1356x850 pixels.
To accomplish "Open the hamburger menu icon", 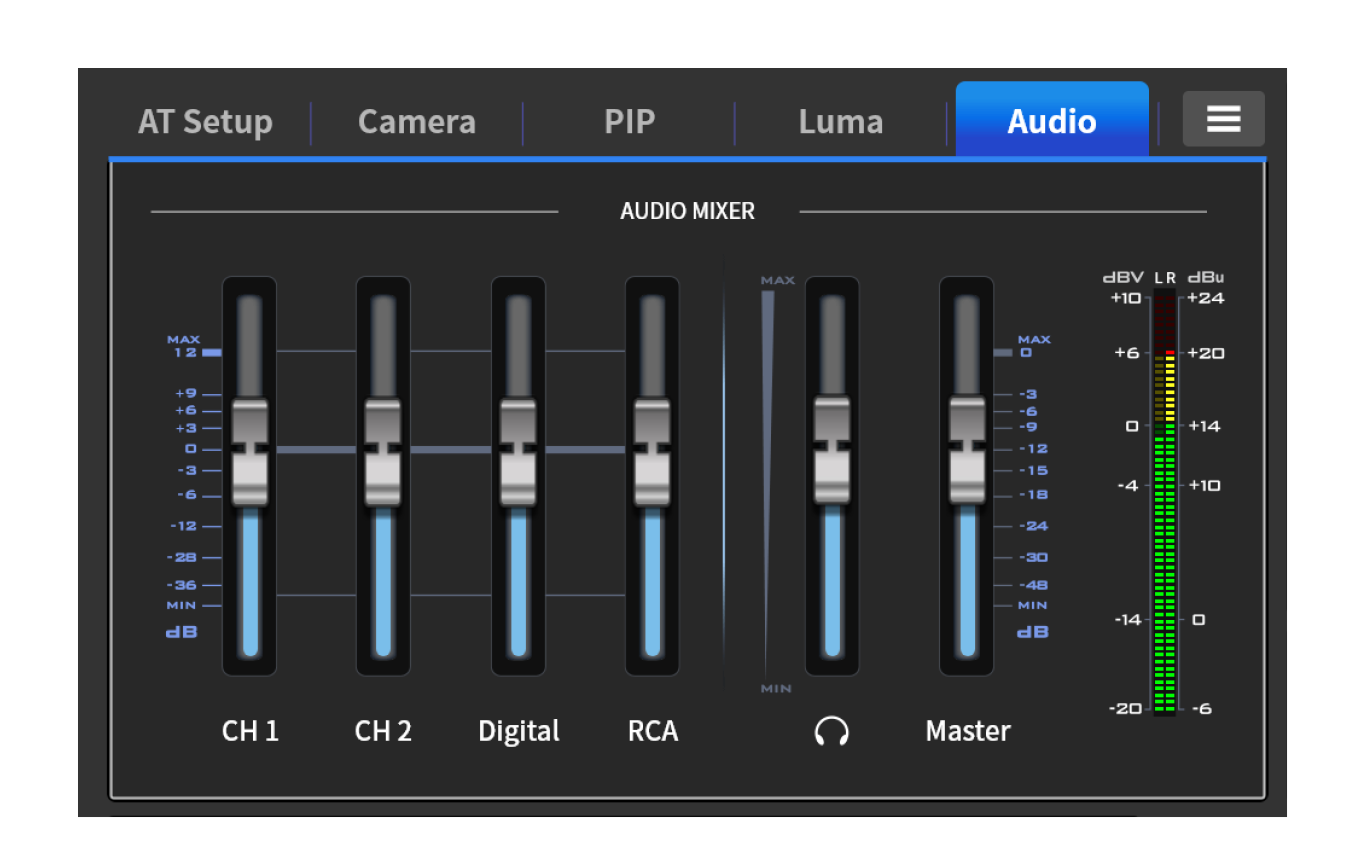I will [1223, 119].
